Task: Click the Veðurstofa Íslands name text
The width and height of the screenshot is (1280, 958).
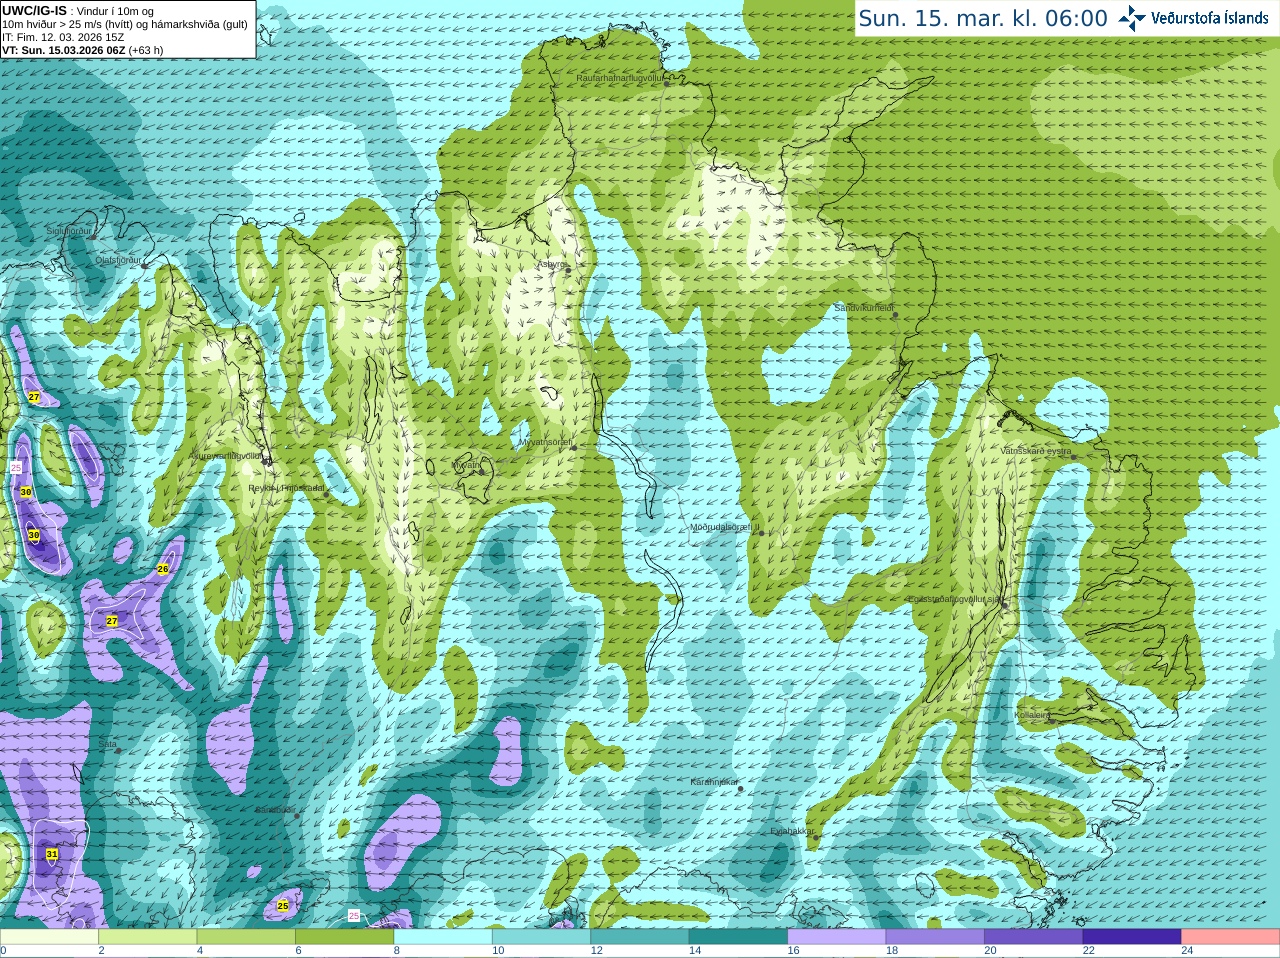Action: (1209, 18)
